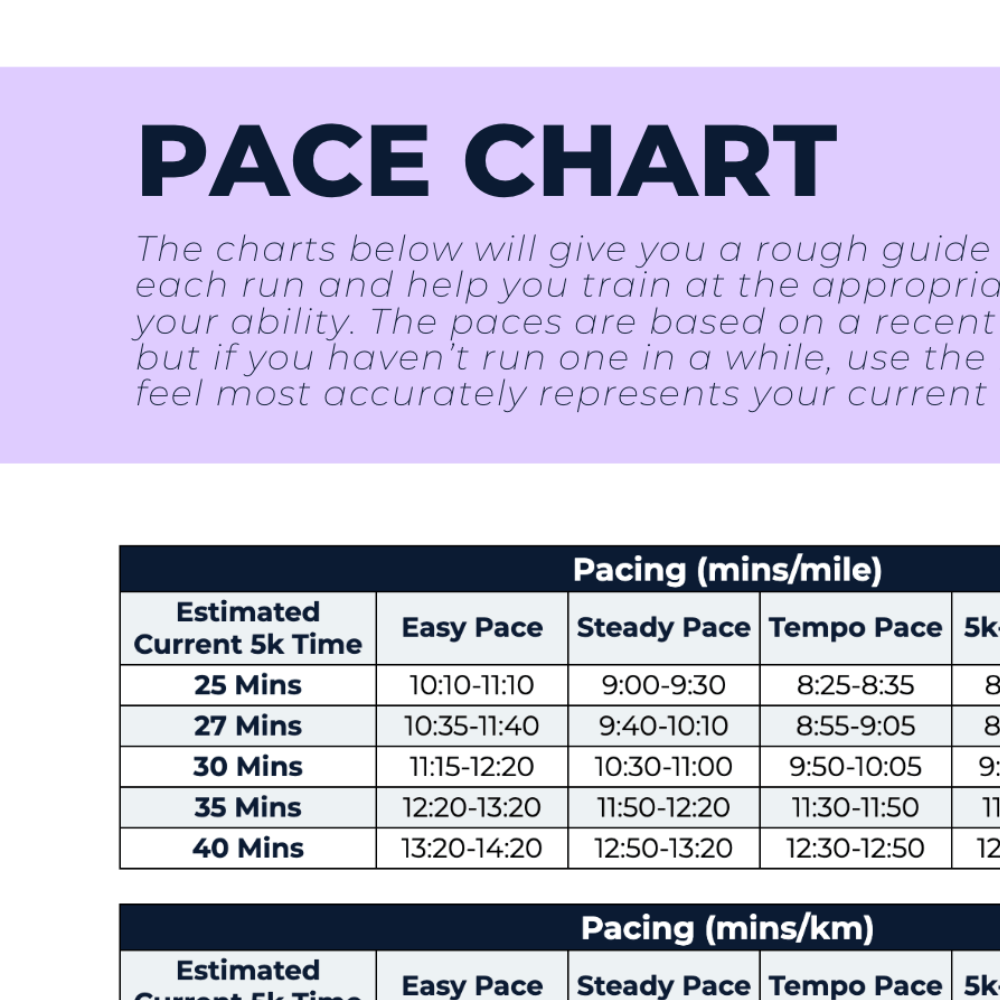
Task: Click Steady Pace header in mins/mile table
Action: point(663,628)
